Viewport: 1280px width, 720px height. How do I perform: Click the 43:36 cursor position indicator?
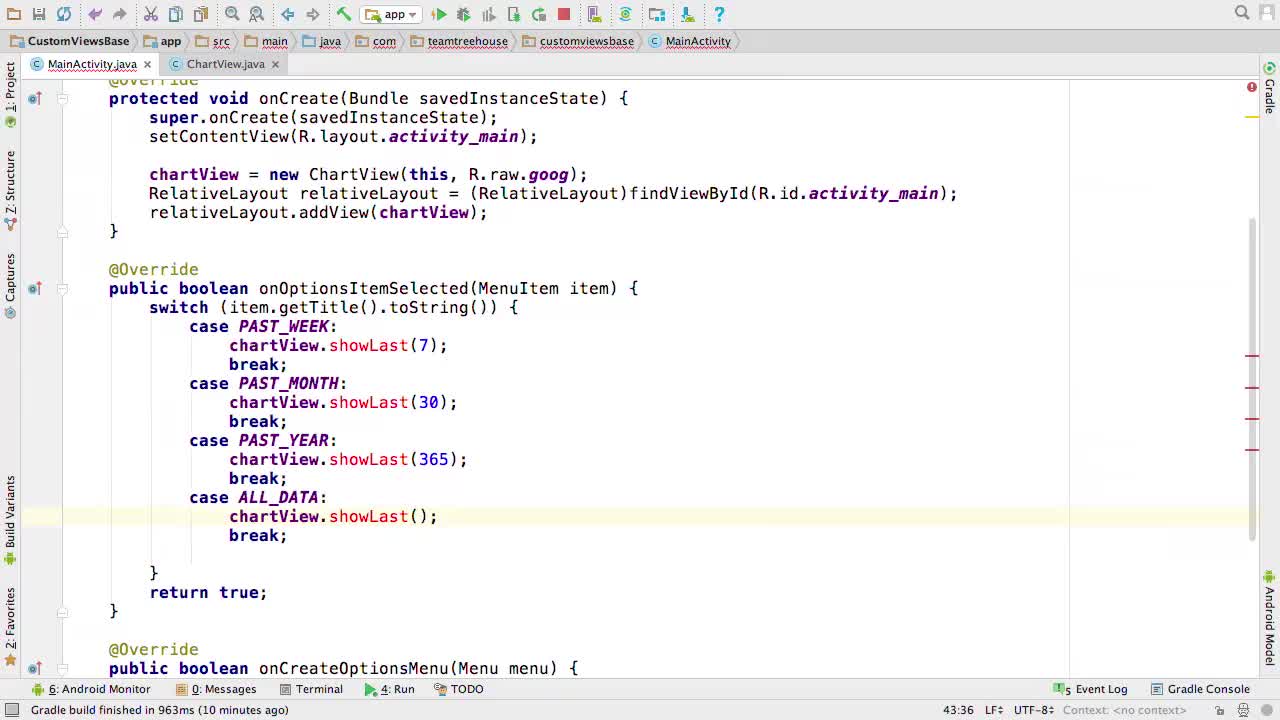[x=958, y=710]
